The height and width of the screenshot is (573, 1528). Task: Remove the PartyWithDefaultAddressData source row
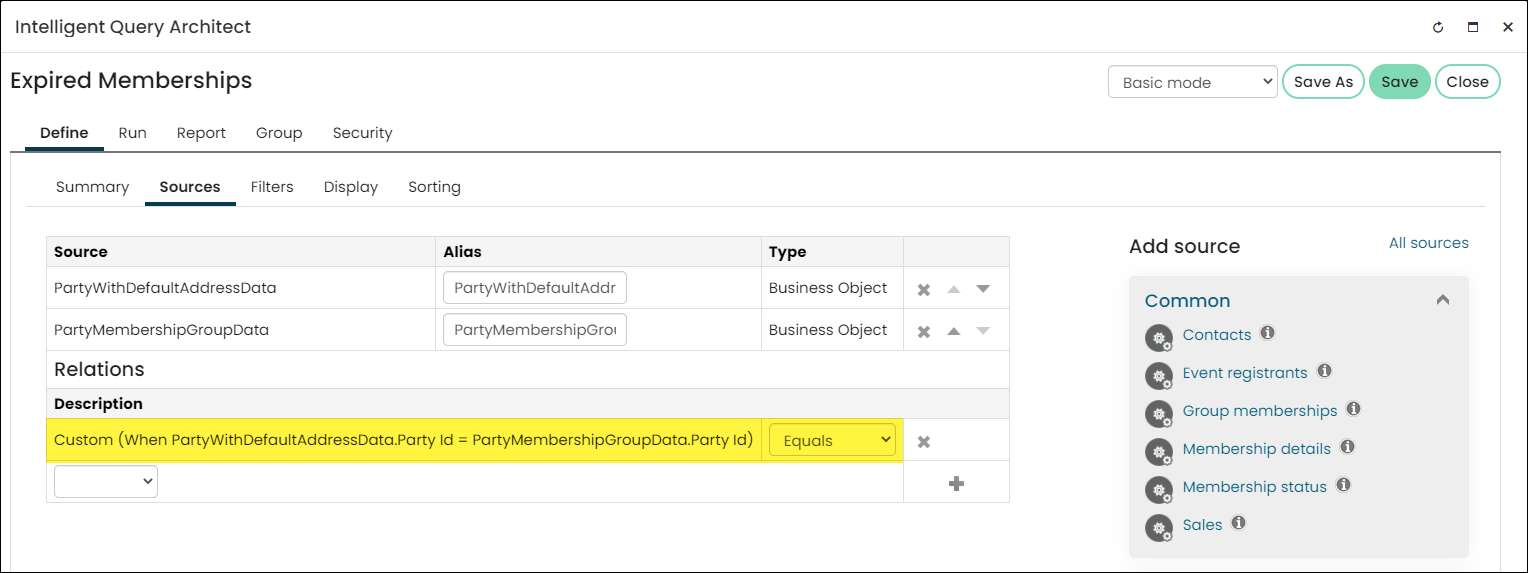pos(924,289)
